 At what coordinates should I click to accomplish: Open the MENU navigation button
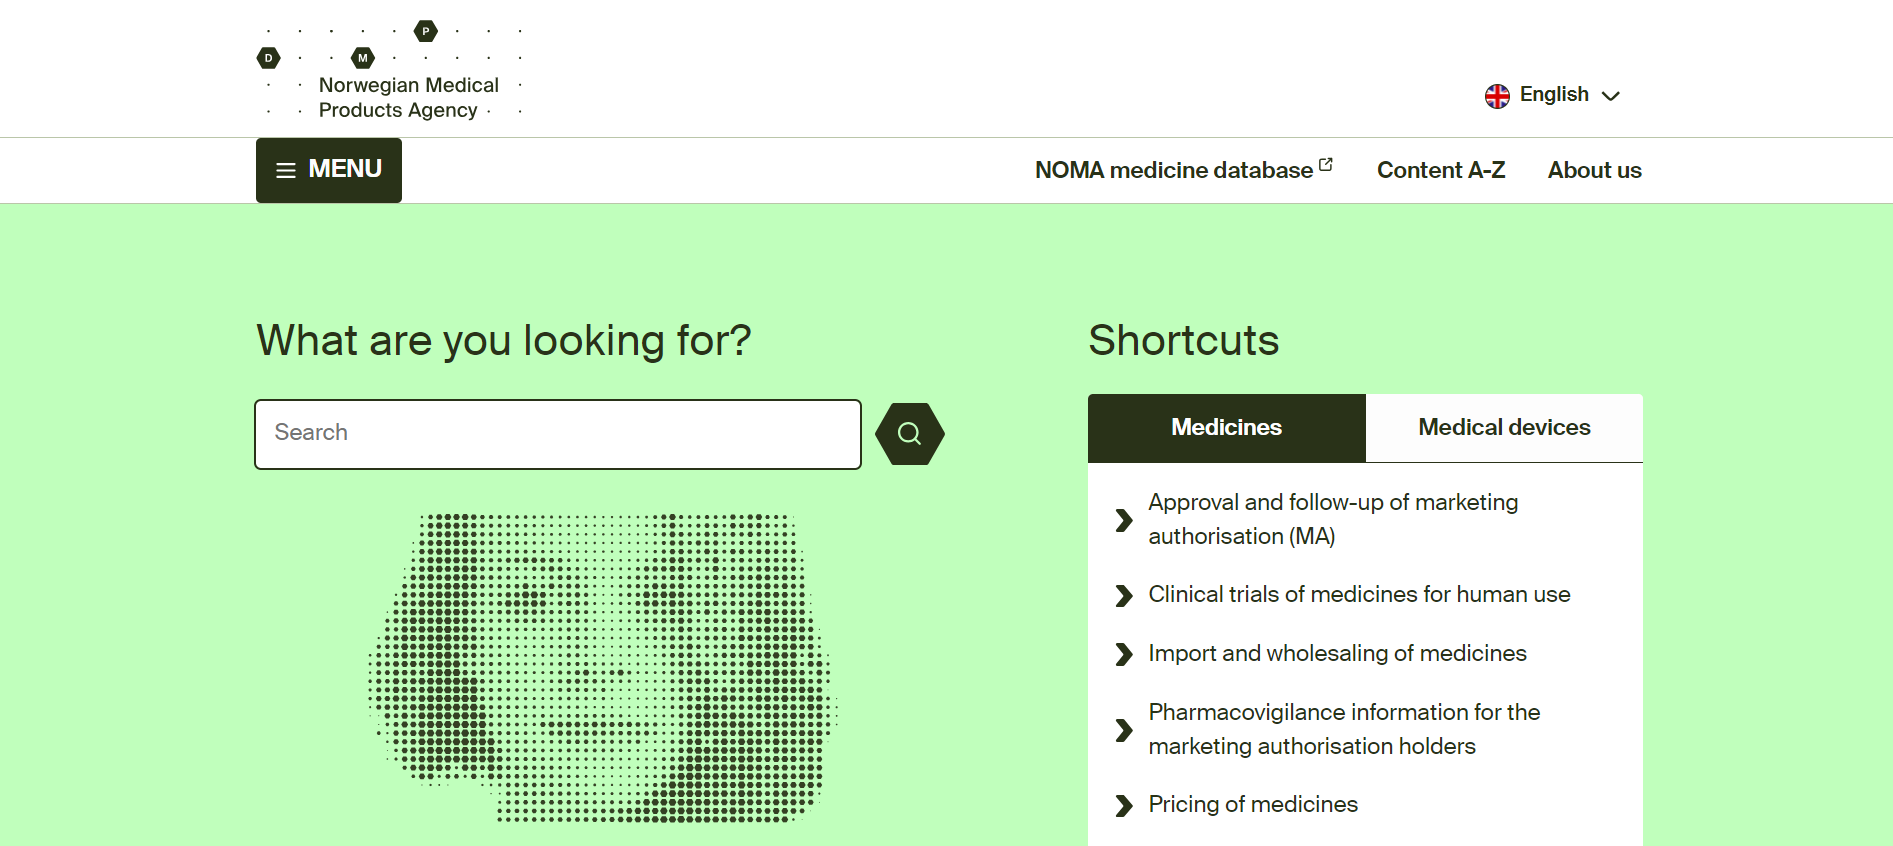329,170
